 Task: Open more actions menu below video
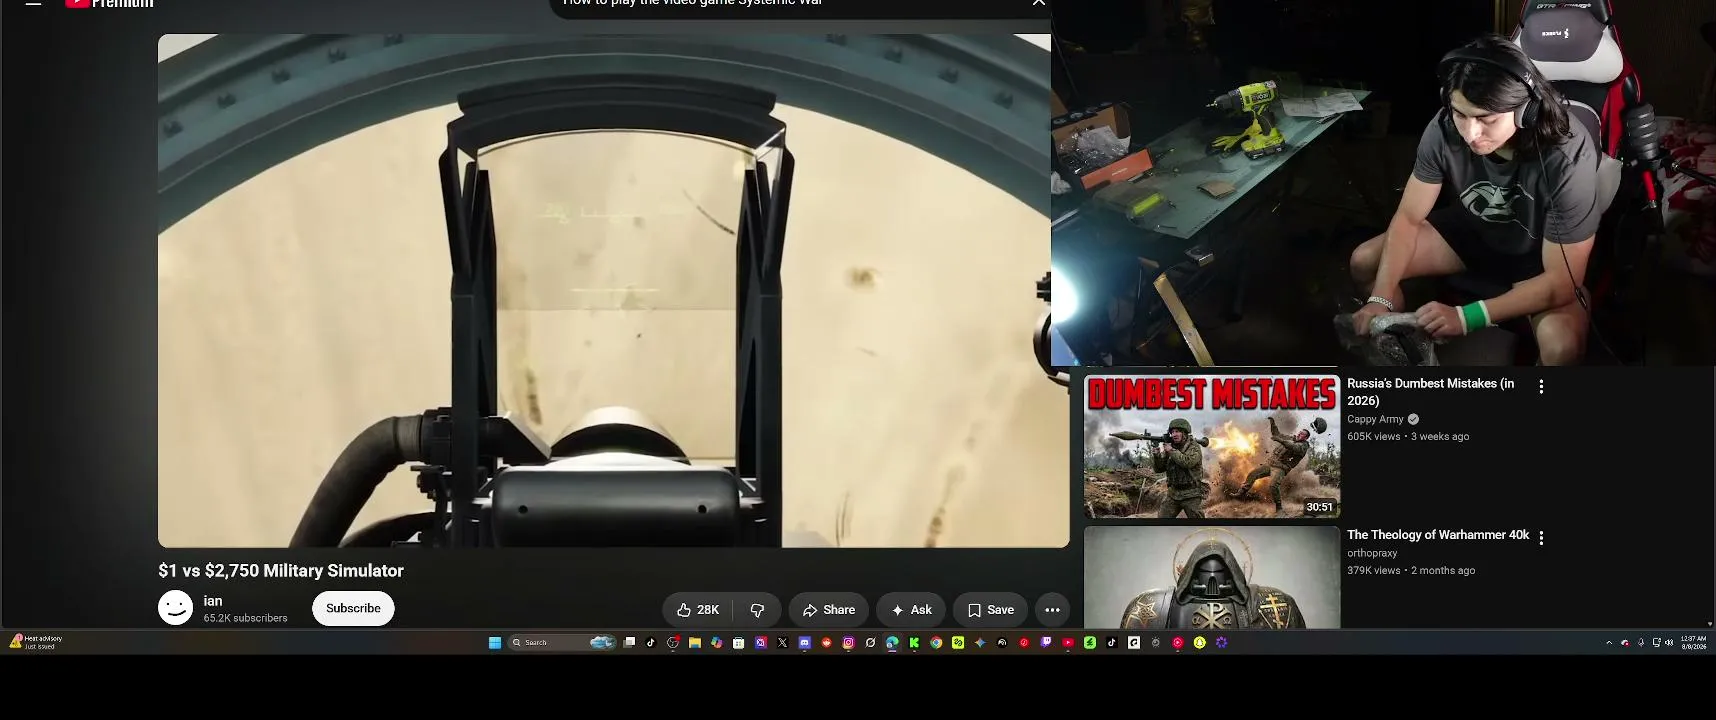[1052, 610]
